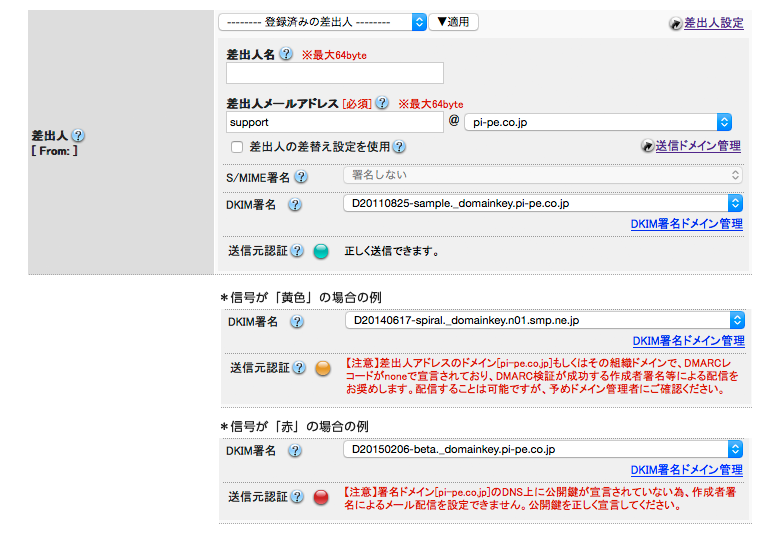Open 差出人設定 link
Image resolution: width=780 pixels, height=550 pixels.
tap(713, 23)
